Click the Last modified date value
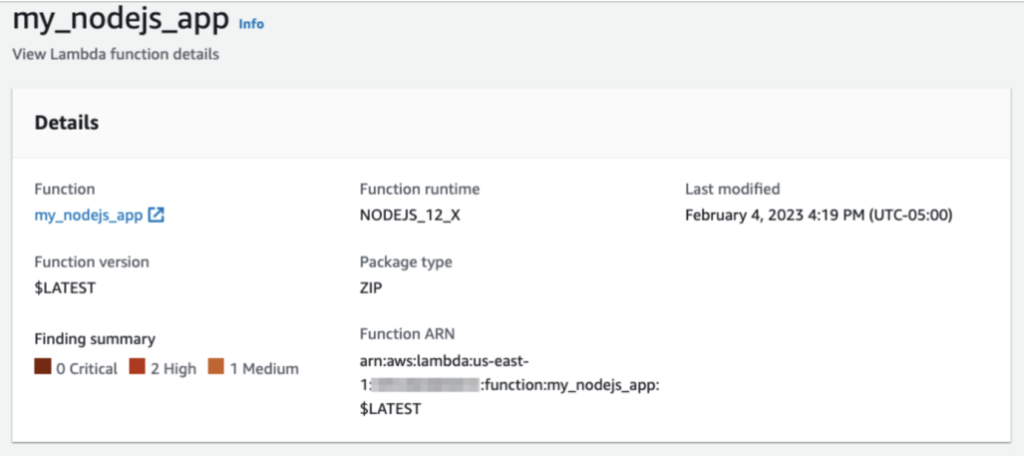The image size is (1024, 456). 819,215
